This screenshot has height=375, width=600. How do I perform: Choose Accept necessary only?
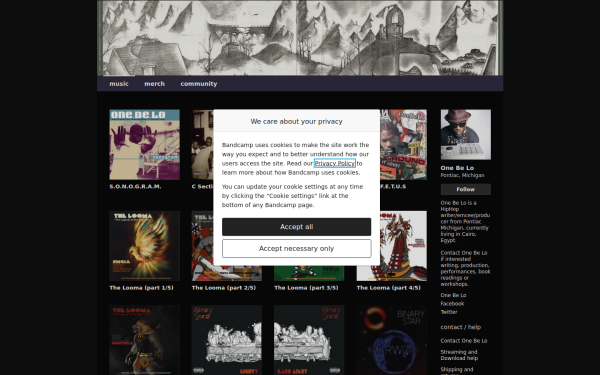tap(297, 248)
